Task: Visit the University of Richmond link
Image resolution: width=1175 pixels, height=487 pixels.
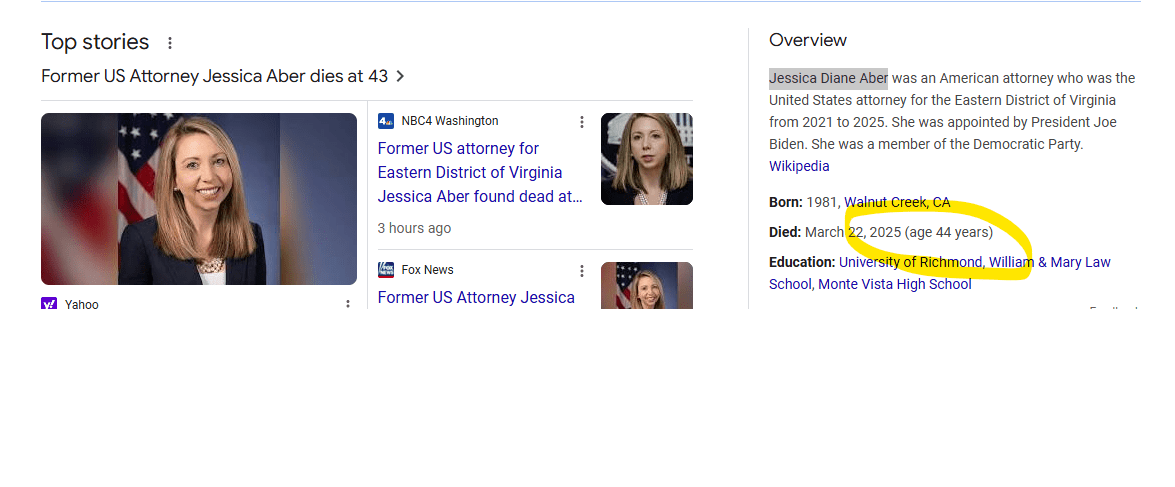Action: [910, 262]
